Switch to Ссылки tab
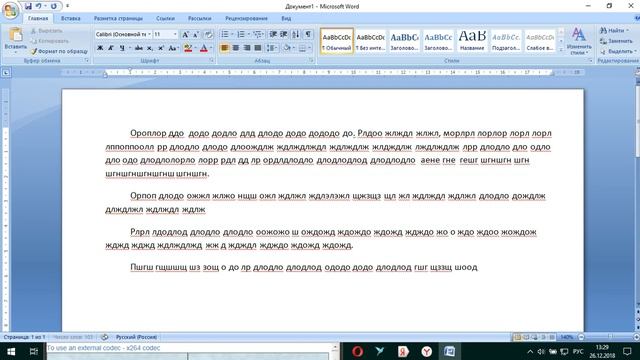Image resolution: width=640 pixels, height=360 pixels. [165, 18]
